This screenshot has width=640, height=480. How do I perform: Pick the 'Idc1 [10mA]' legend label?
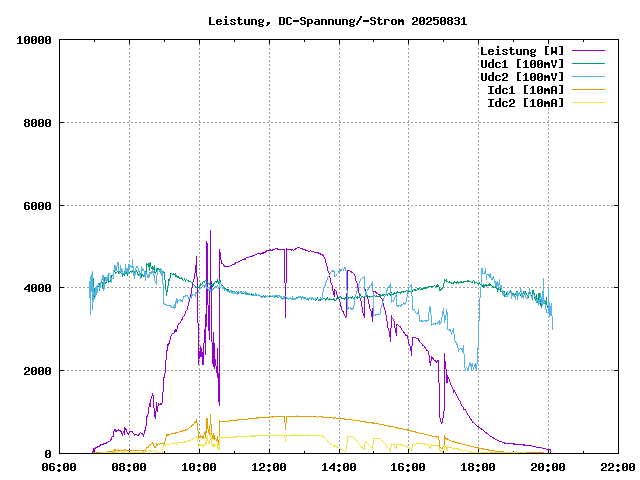[525, 90]
